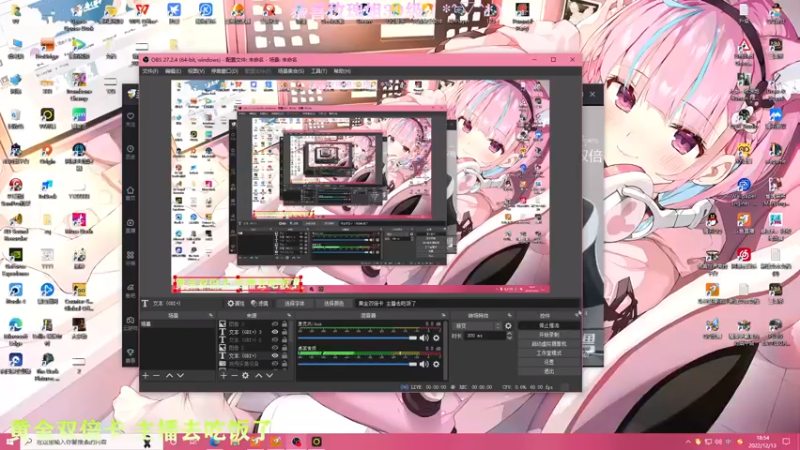Image resolution: width=800 pixels, height=450 pixels.
Task: Open the 工具(T) menu in OBS
Action: [x=319, y=71]
